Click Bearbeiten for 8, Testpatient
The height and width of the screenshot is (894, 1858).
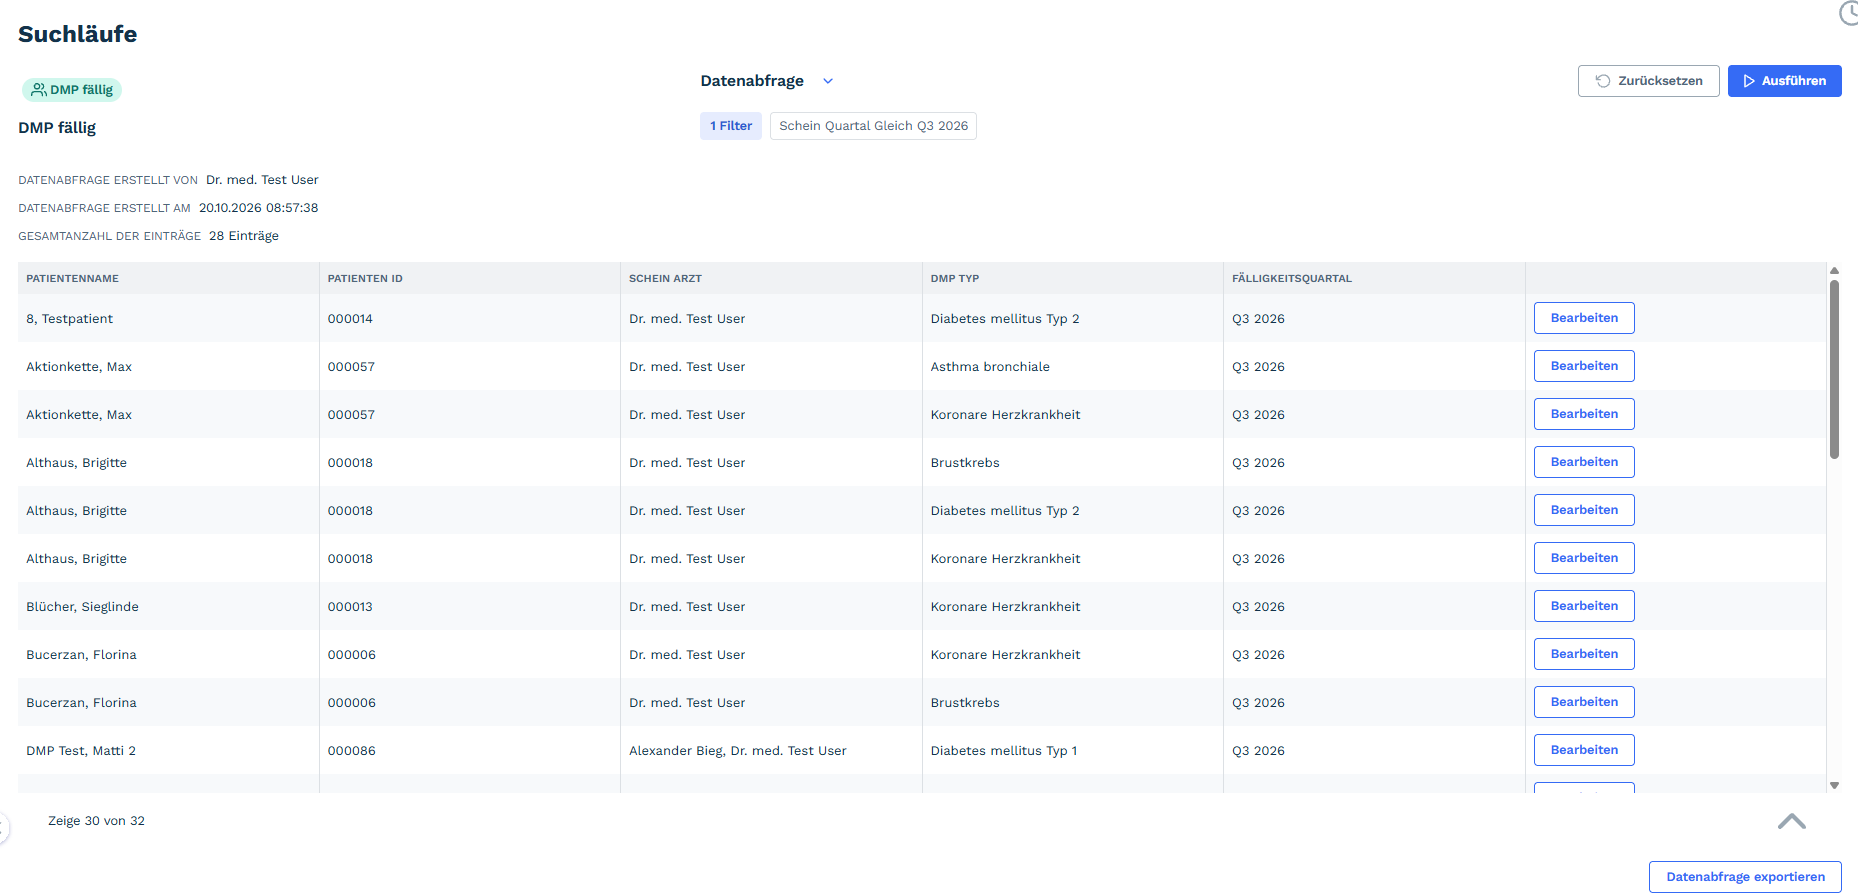point(1584,318)
